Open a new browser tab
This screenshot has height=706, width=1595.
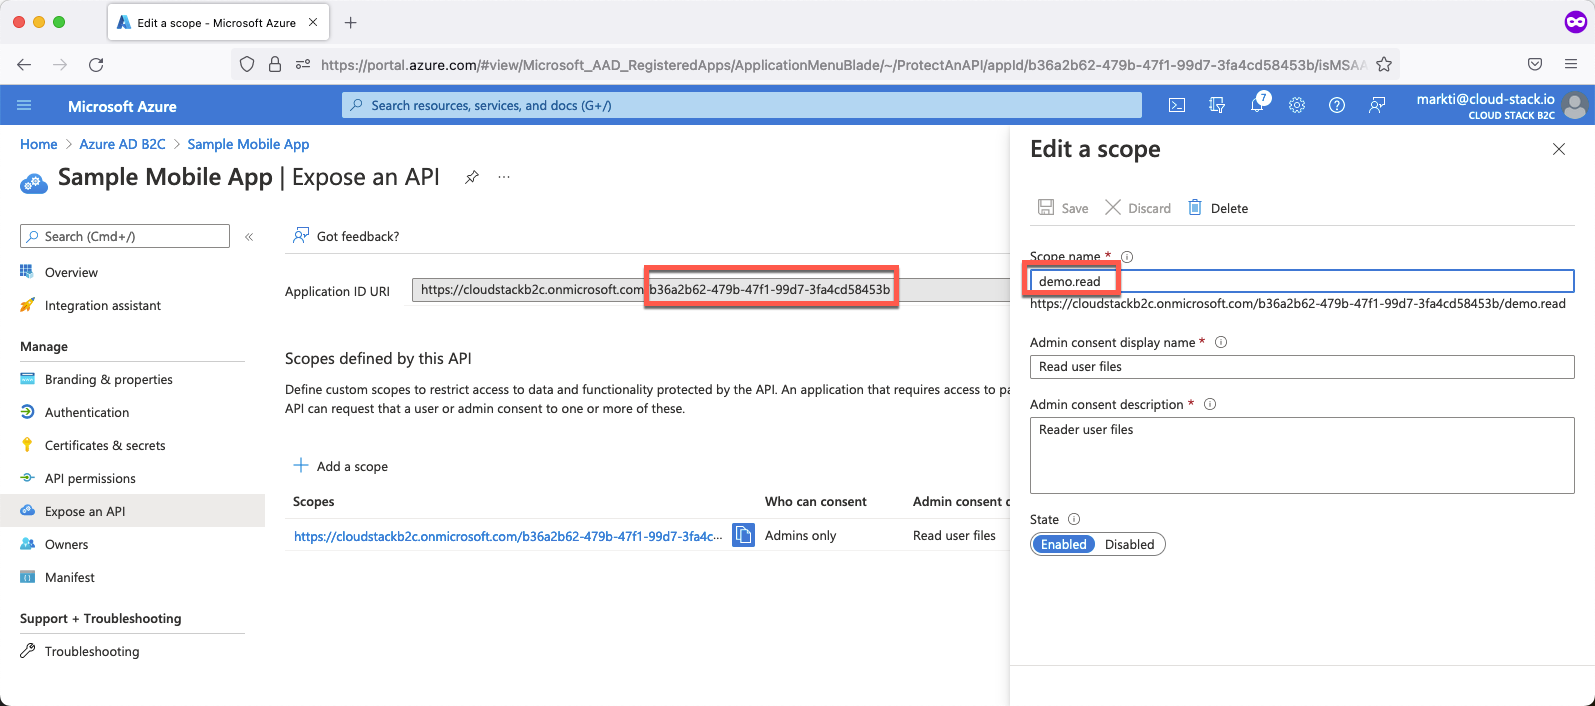(350, 22)
